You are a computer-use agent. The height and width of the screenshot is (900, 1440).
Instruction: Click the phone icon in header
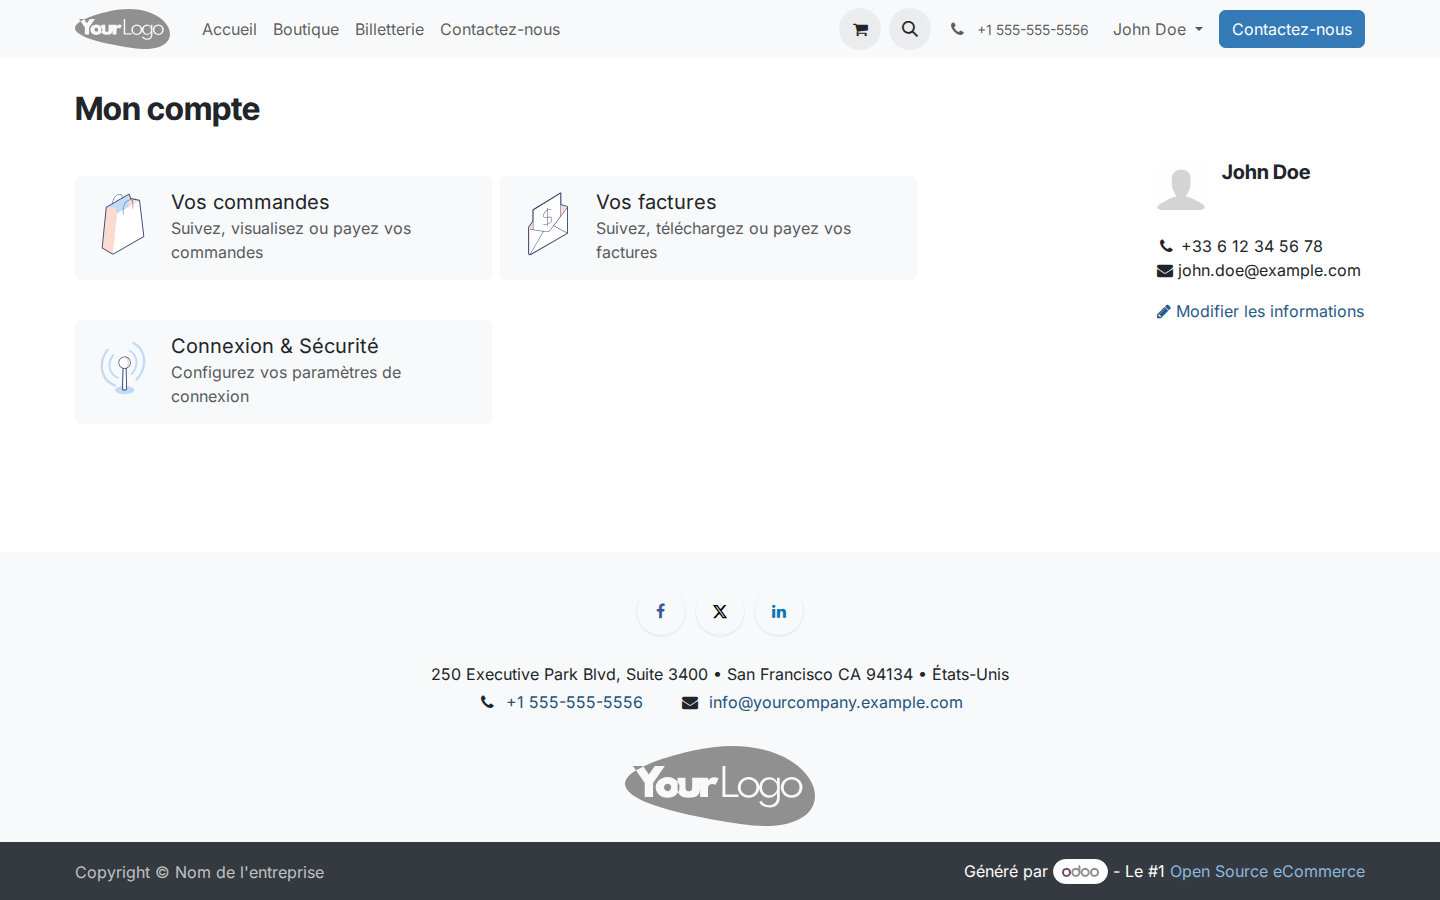pos(957,29)
